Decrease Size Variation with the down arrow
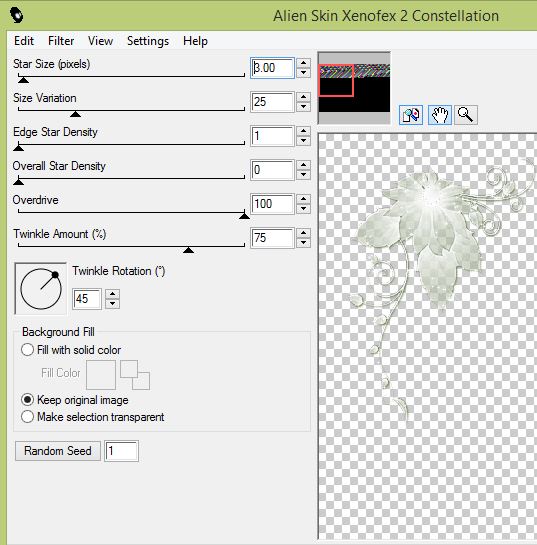This screenshot has width=537, height=545. [x=304, y=107]
